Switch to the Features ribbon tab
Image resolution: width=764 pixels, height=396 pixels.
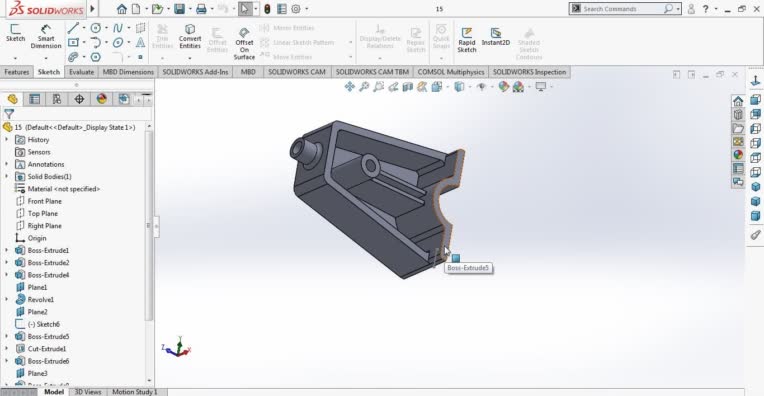click(x=17, y=72)
